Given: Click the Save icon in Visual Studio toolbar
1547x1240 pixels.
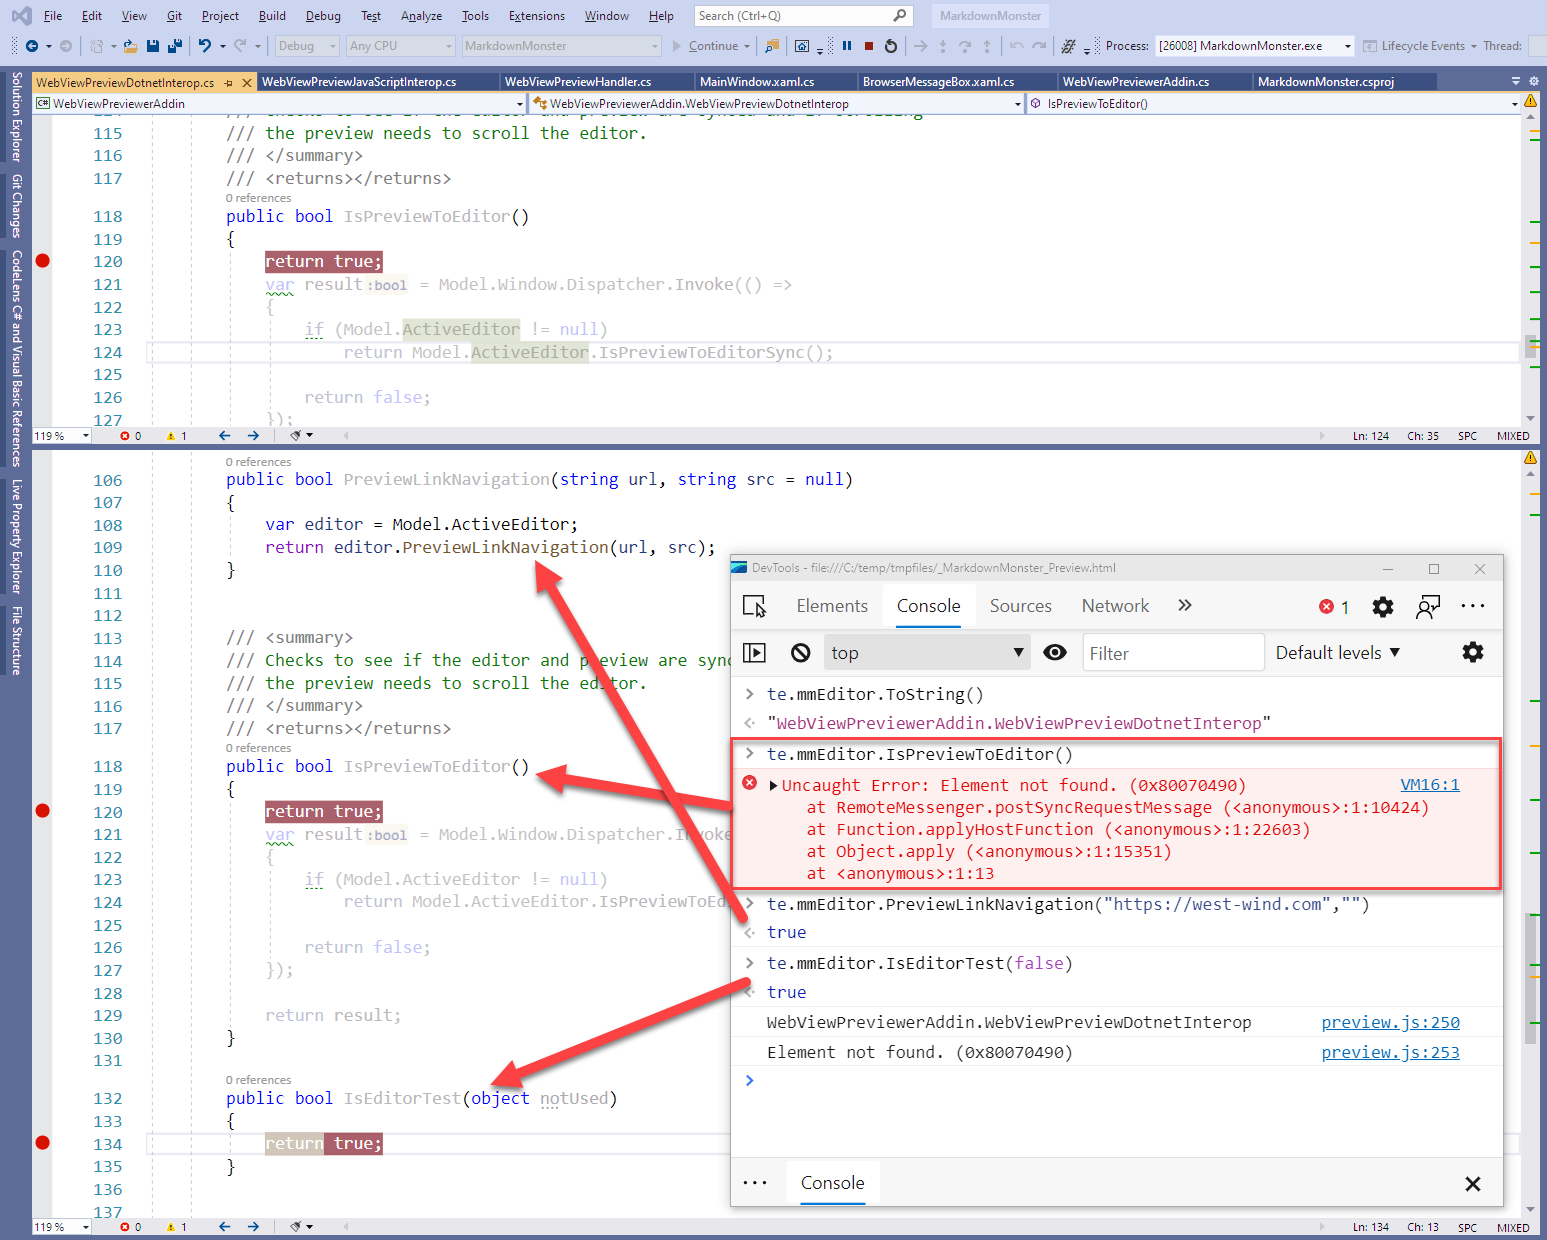Looking at the screenshot, I should click(x=153, y=46).
